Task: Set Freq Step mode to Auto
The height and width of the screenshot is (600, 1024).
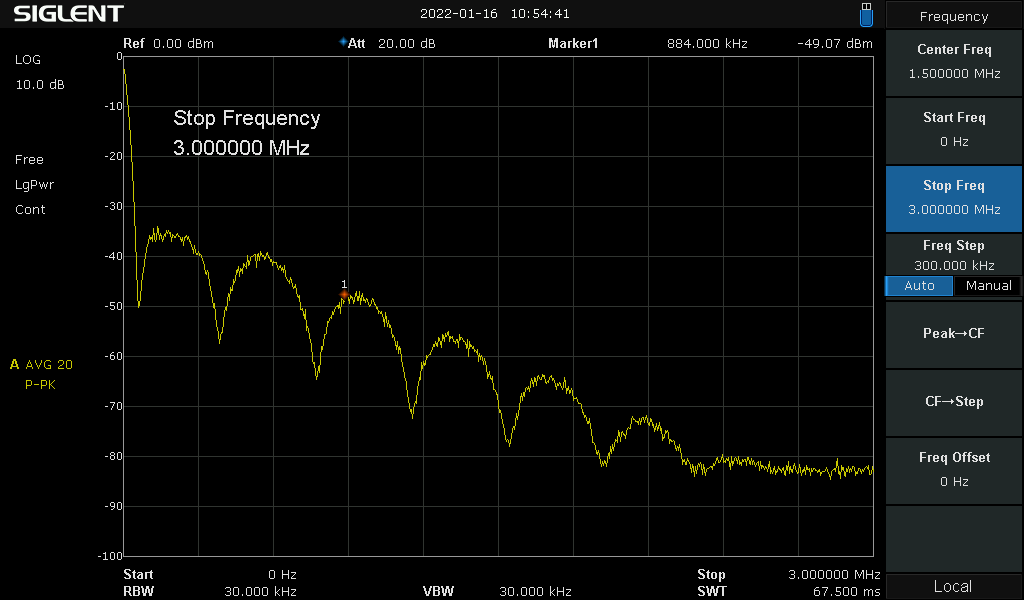Action: pos(919,286)
